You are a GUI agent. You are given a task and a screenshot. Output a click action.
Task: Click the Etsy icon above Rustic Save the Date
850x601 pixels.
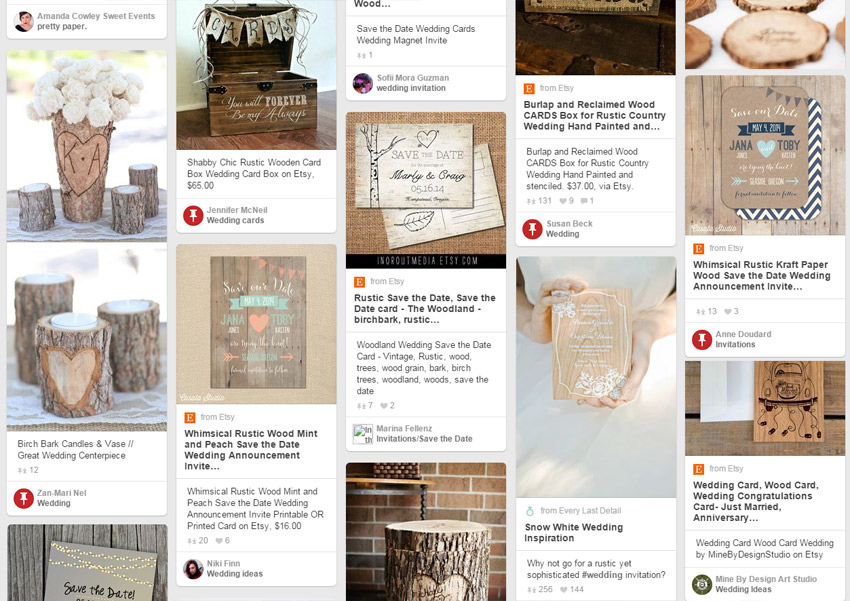[359, 282]
